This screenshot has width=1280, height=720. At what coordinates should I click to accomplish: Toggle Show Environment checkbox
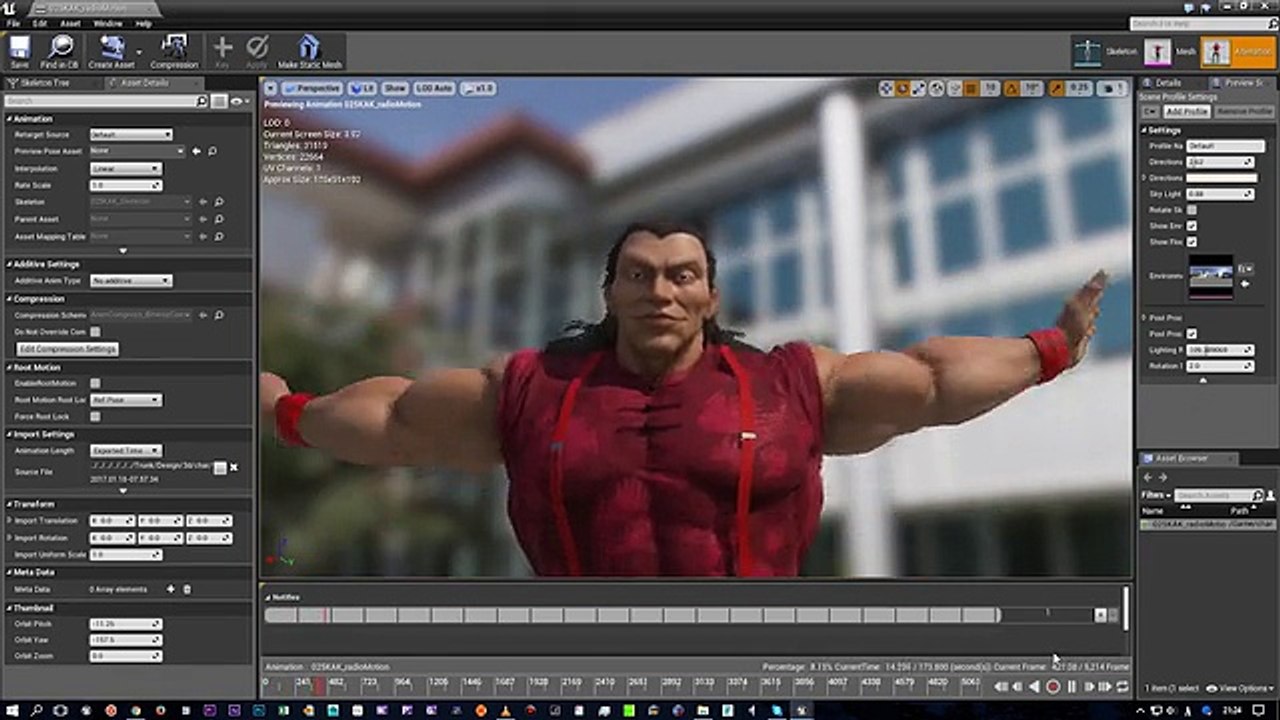pos(1192,226)
